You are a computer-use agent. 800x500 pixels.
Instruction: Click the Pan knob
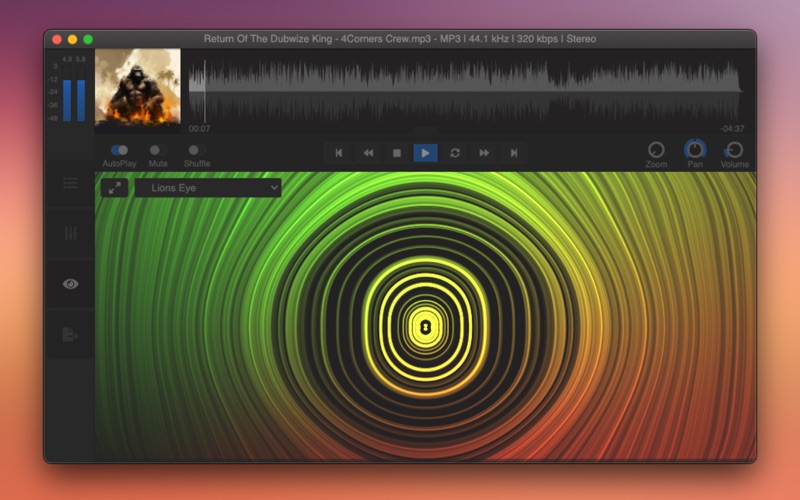695,150
